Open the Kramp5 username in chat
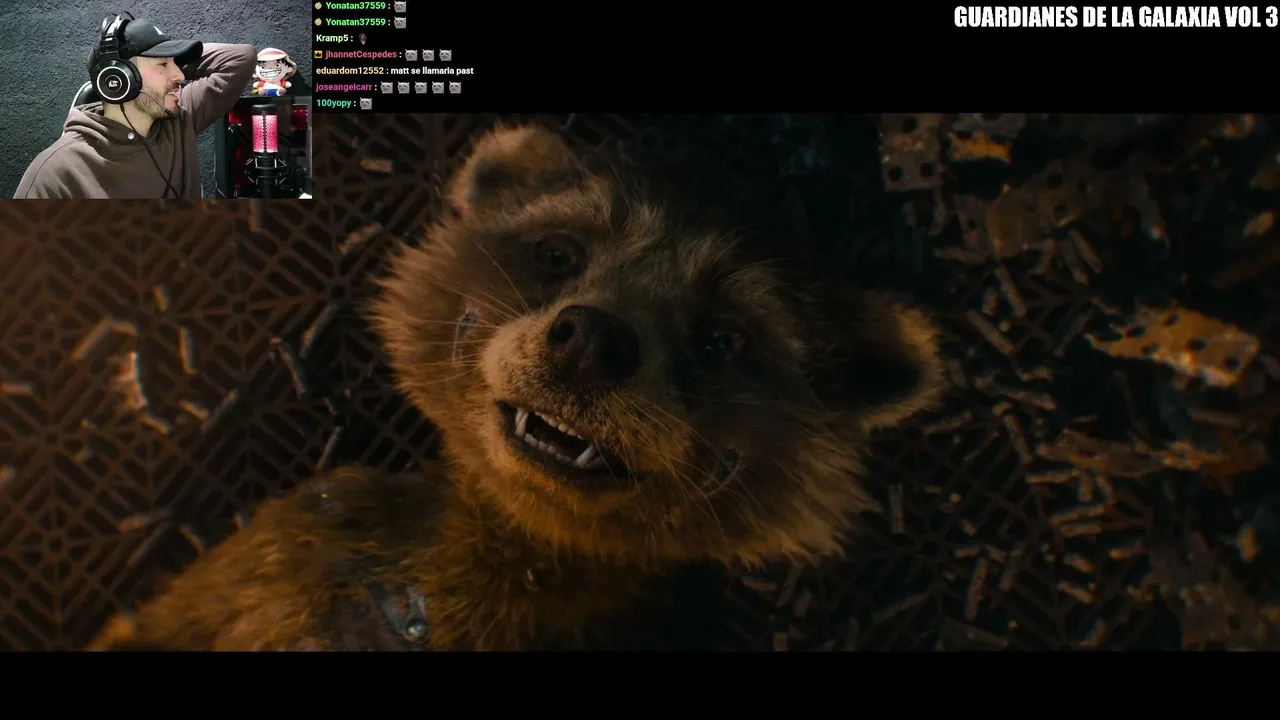The image size is (1280, 720). pos(332,39)
